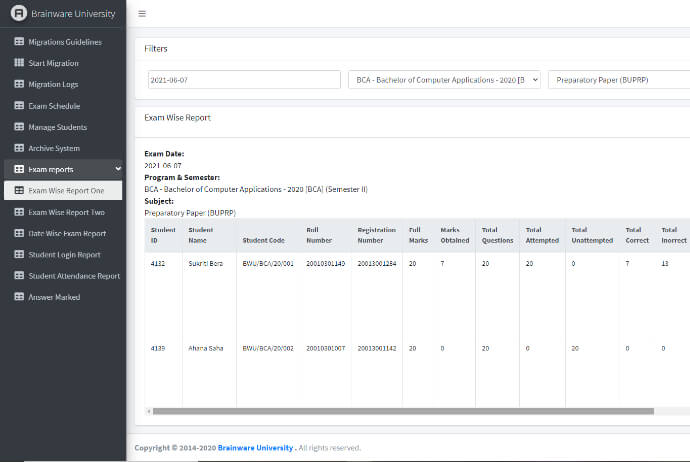
Task: Click the horizontal table scrollbar
Action: point(400,411)
